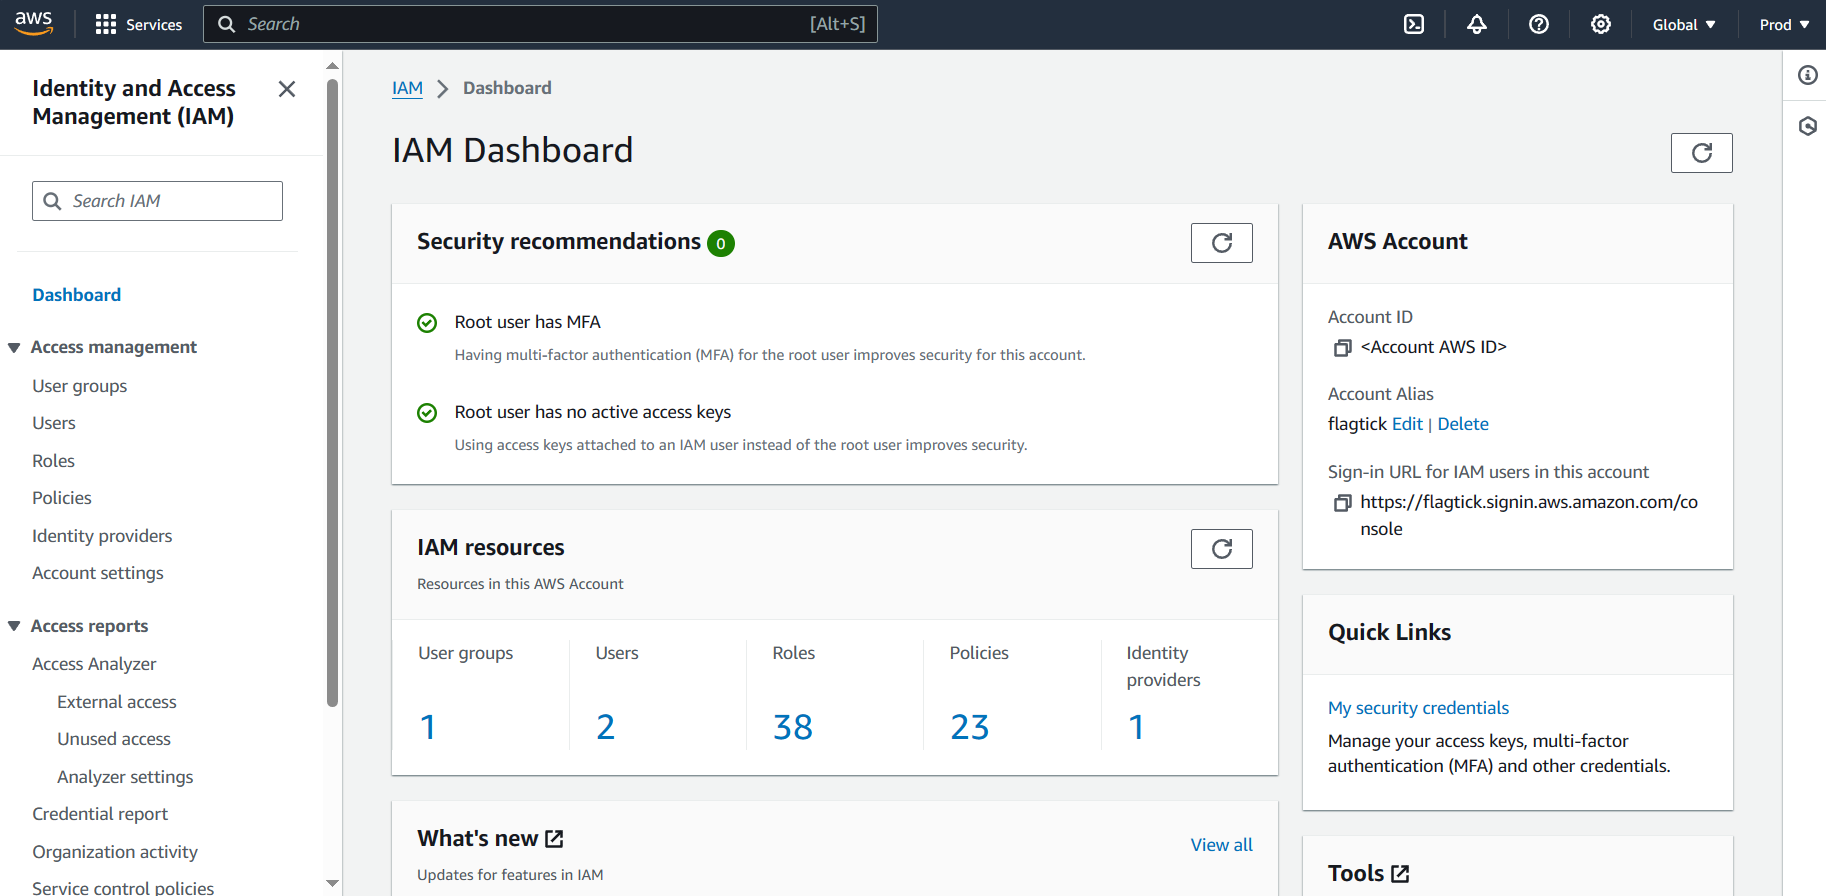The width and height of the screenshot is (1826, 896).
Task: Open the notifications bell icon
Action: [x=1476, y=24]
